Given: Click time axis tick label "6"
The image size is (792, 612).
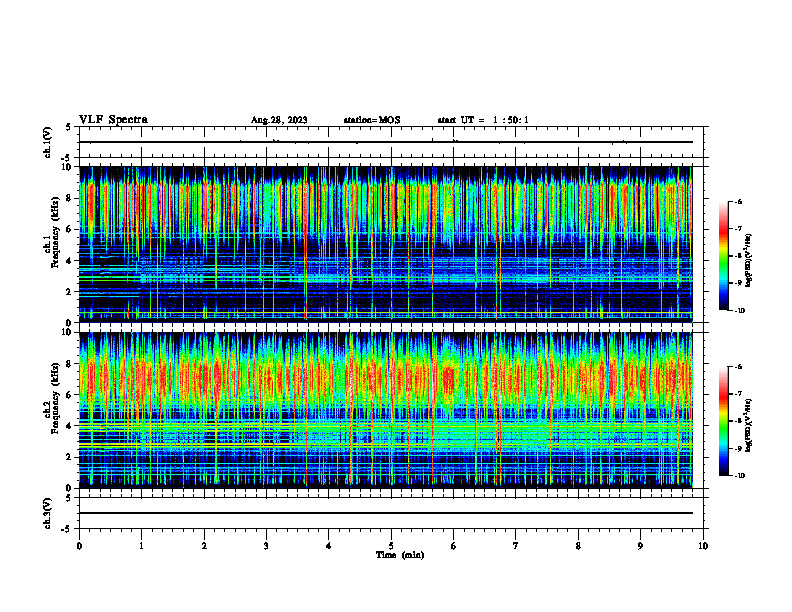Looking at the screenshot, I should click(x=454, y=546).
